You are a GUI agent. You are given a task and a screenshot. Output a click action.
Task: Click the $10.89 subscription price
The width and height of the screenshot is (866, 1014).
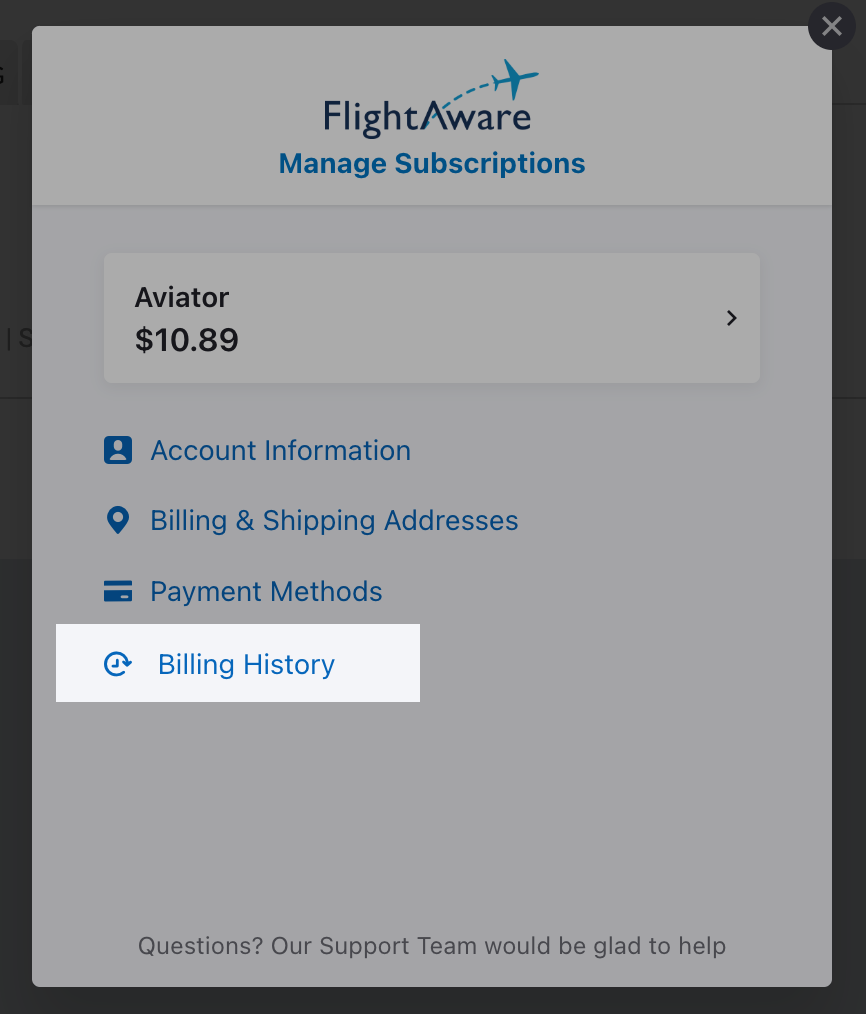(x=187, y=340)
